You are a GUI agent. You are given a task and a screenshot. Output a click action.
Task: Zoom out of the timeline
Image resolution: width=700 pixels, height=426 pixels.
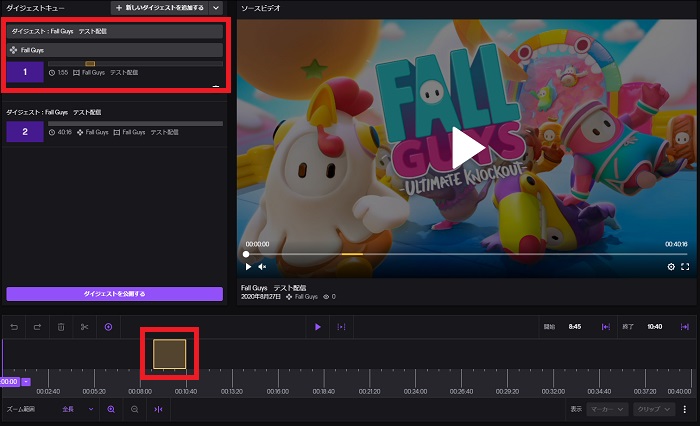click(x=134, y=409)
